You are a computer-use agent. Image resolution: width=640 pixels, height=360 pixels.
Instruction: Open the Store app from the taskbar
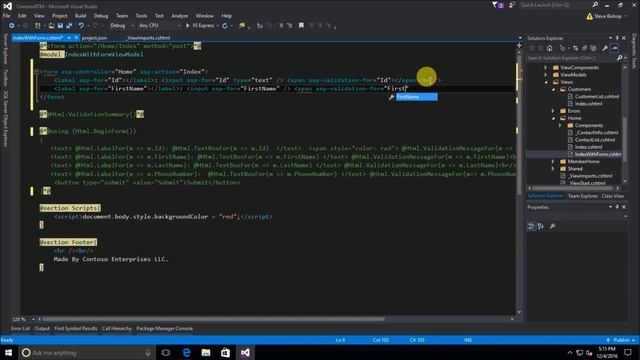(x=225, y=353)
